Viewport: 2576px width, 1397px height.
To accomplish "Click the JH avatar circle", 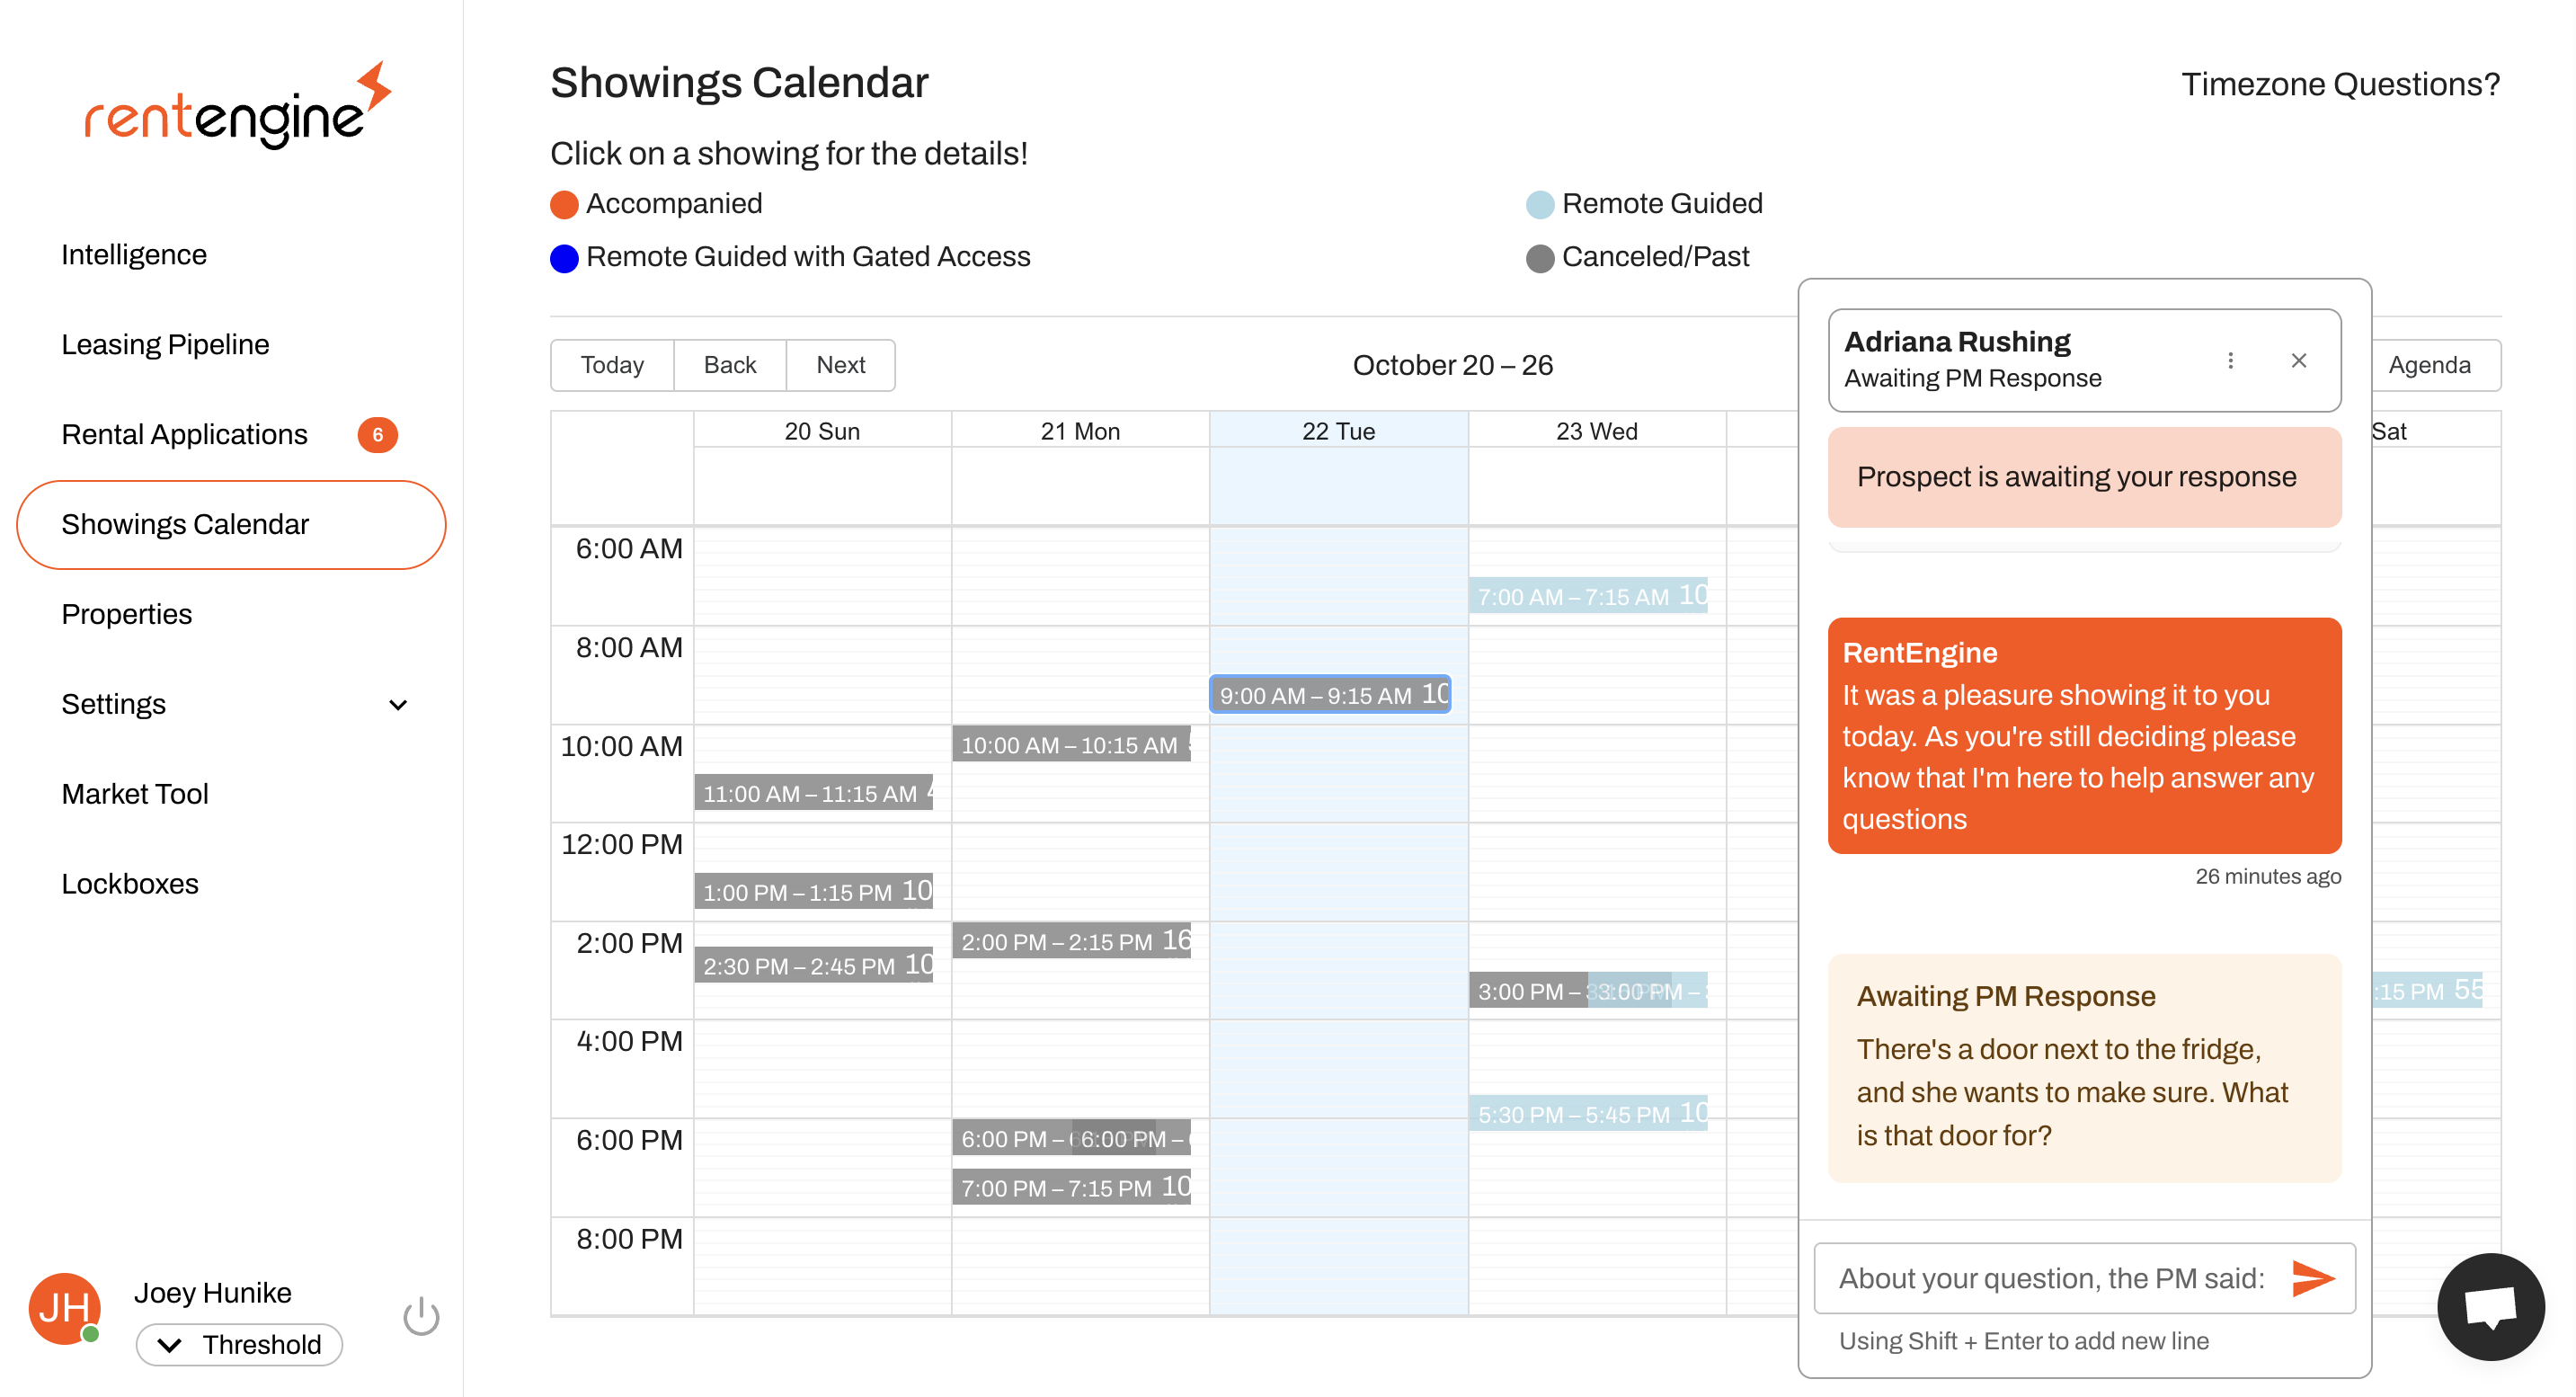I will (x=66, y=1307).
